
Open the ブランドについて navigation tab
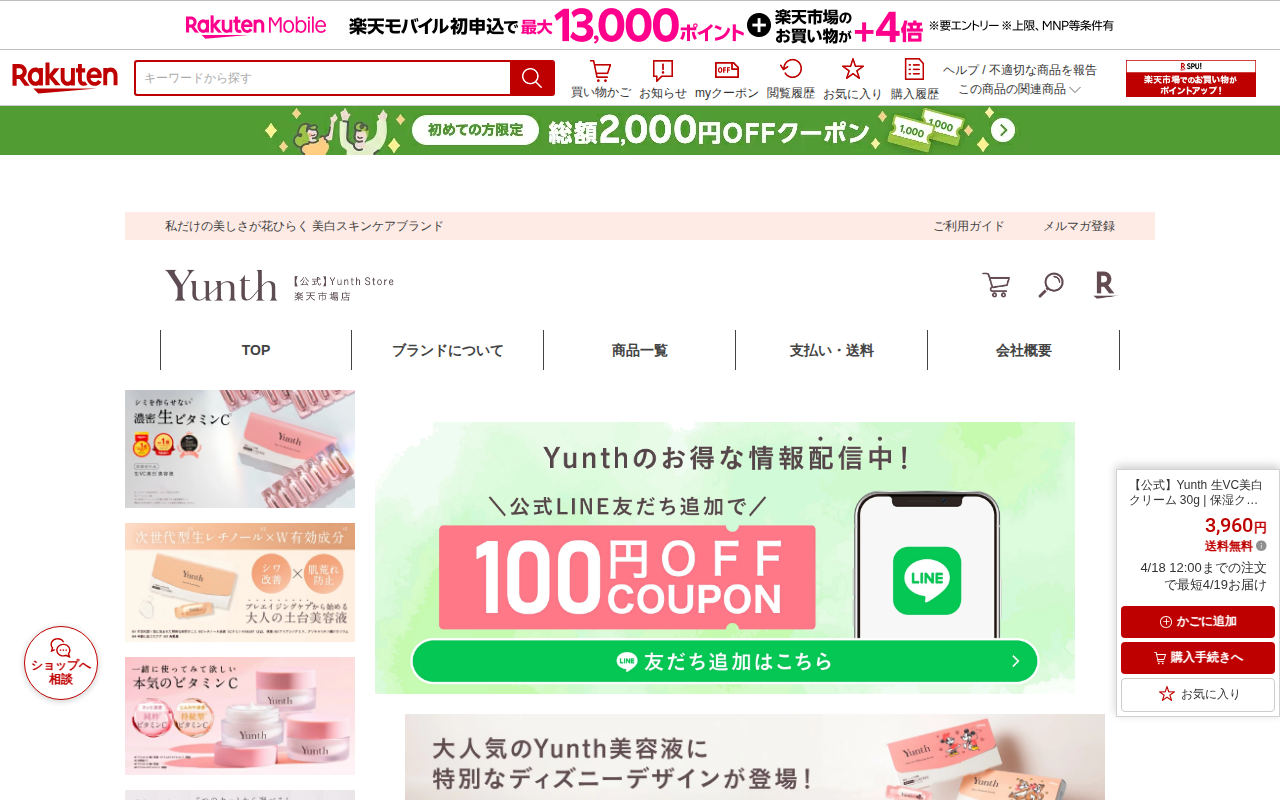point(448,350)
